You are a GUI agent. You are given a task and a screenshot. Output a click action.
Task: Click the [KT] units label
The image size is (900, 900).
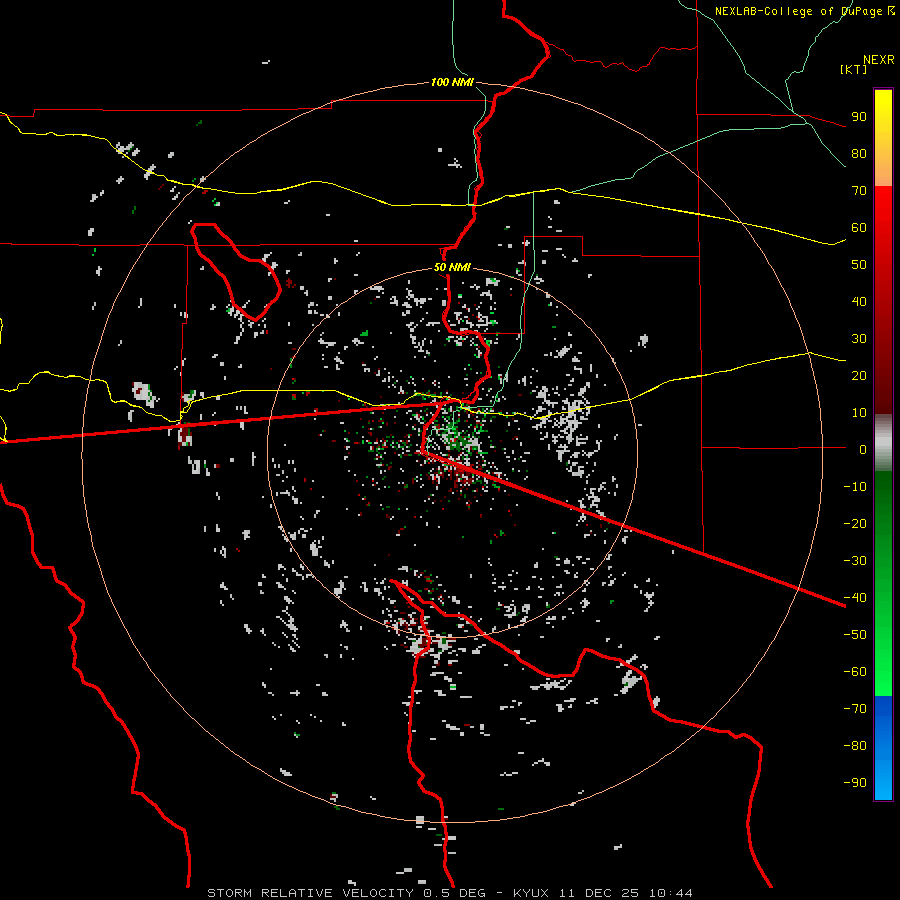pos(854,69)
